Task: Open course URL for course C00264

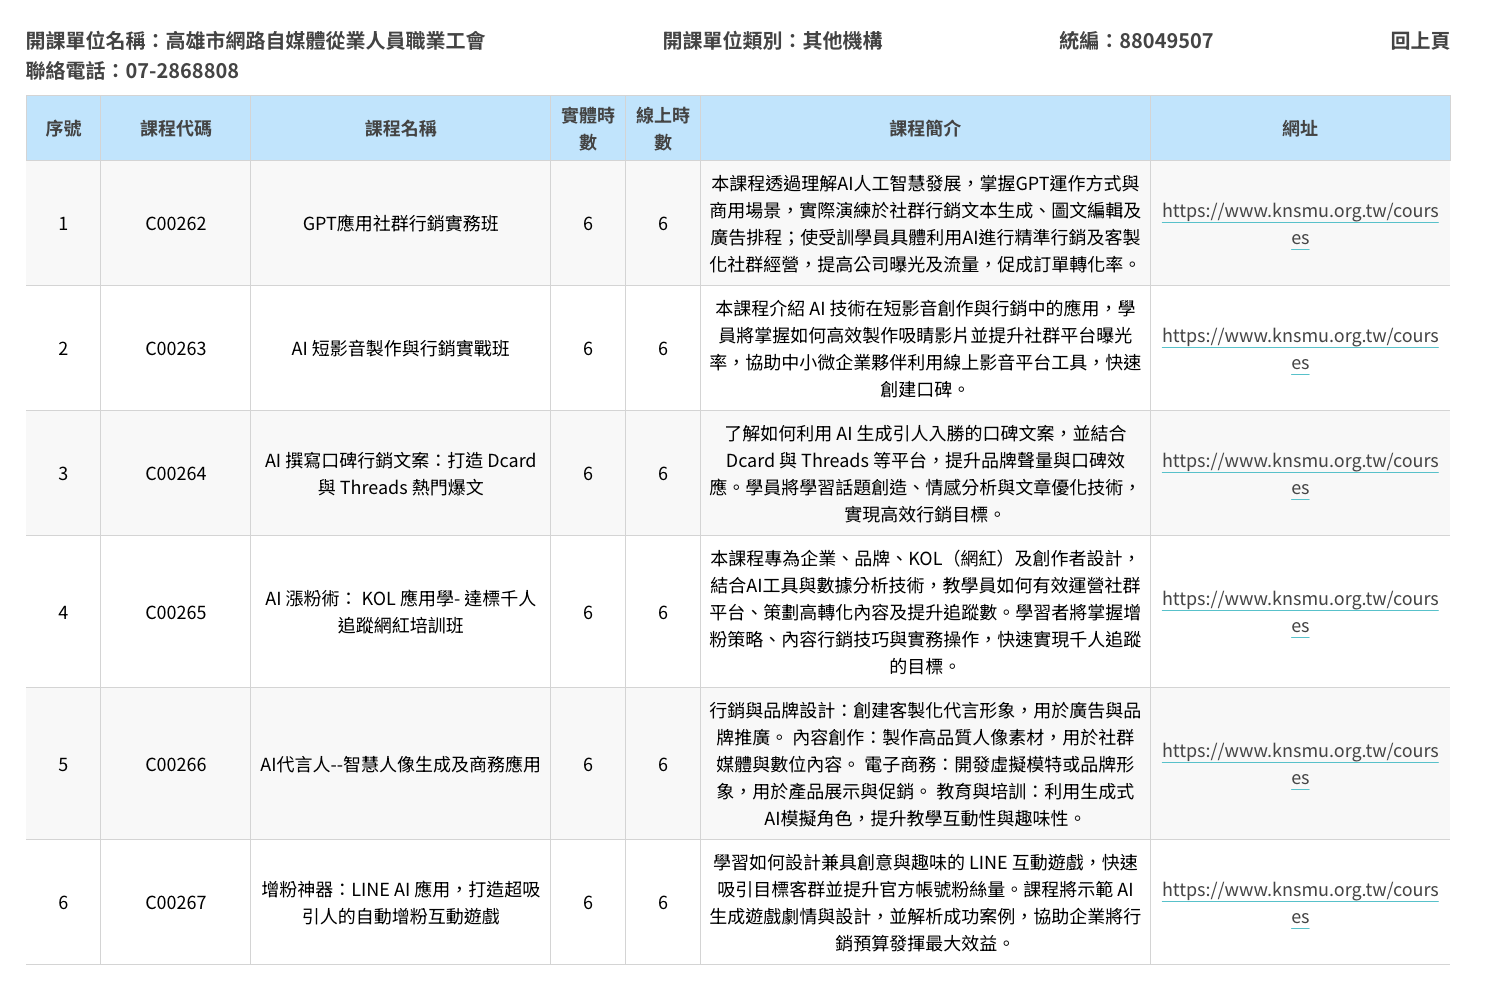Action: 1299,462
